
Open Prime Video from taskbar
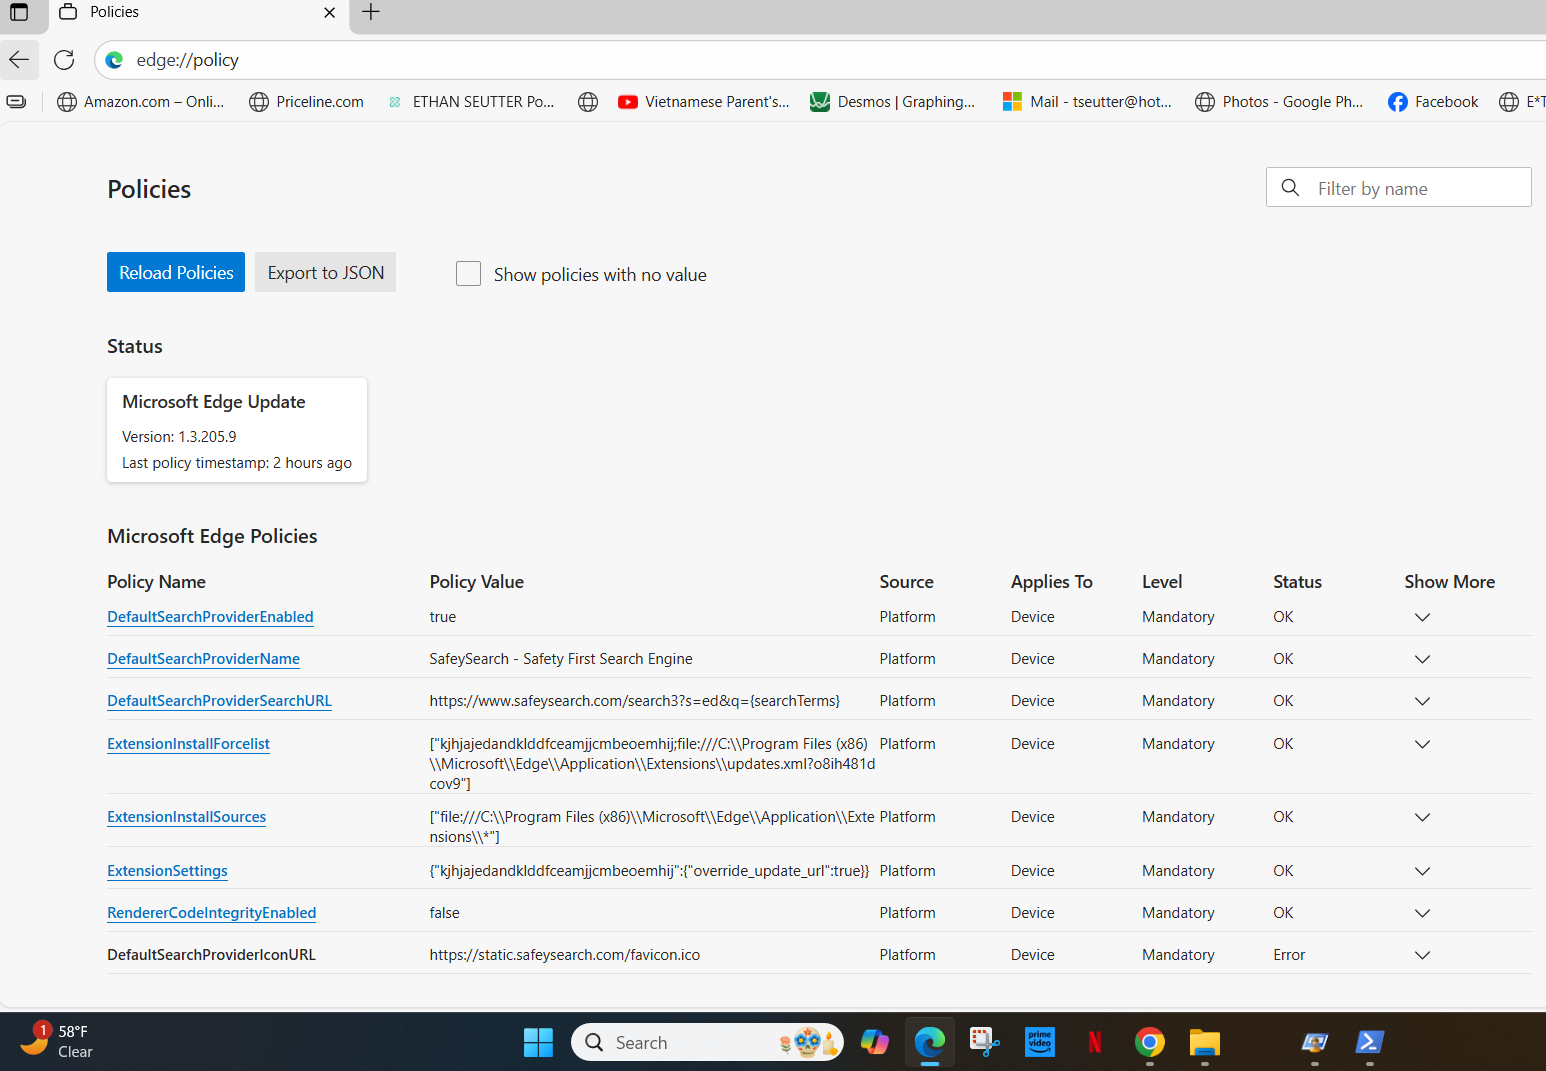(1040, 1043)
